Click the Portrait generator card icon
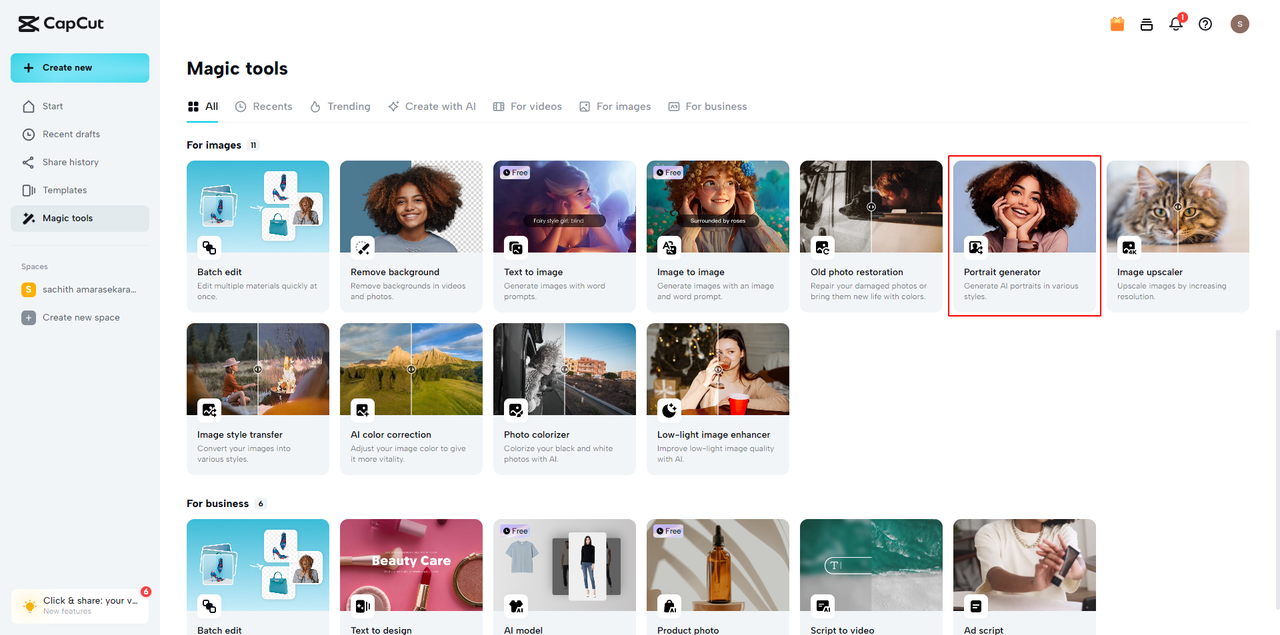1280x635 pixels. [x=976, y=247]
